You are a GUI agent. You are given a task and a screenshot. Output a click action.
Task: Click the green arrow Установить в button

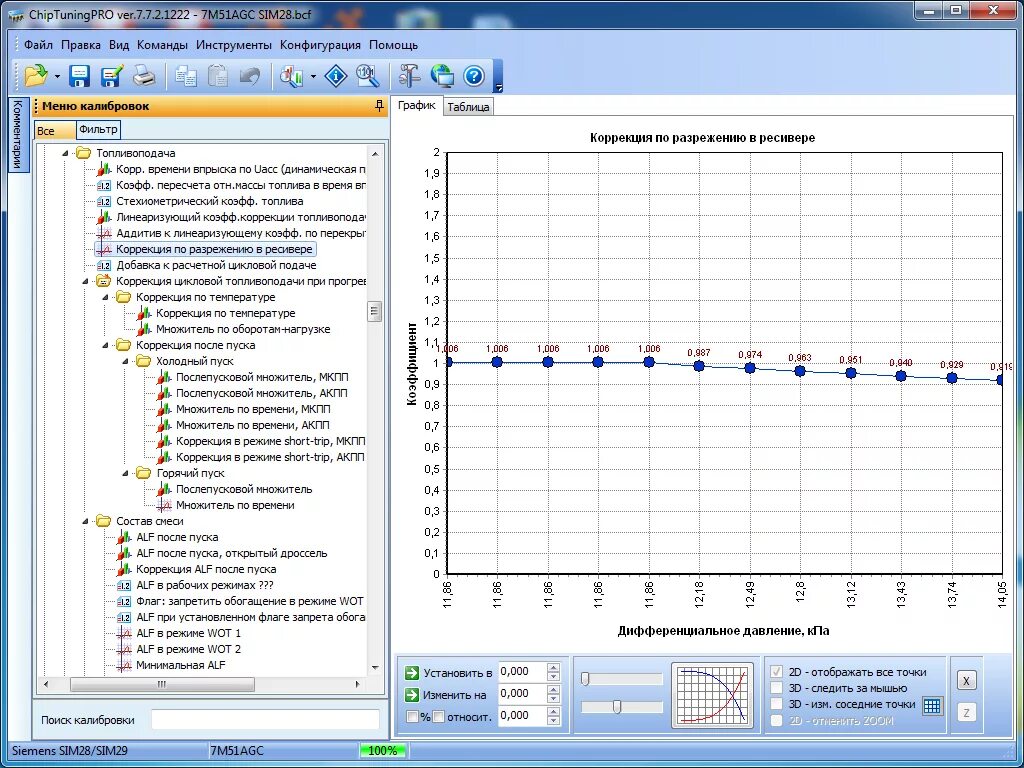tap(411, 672)
